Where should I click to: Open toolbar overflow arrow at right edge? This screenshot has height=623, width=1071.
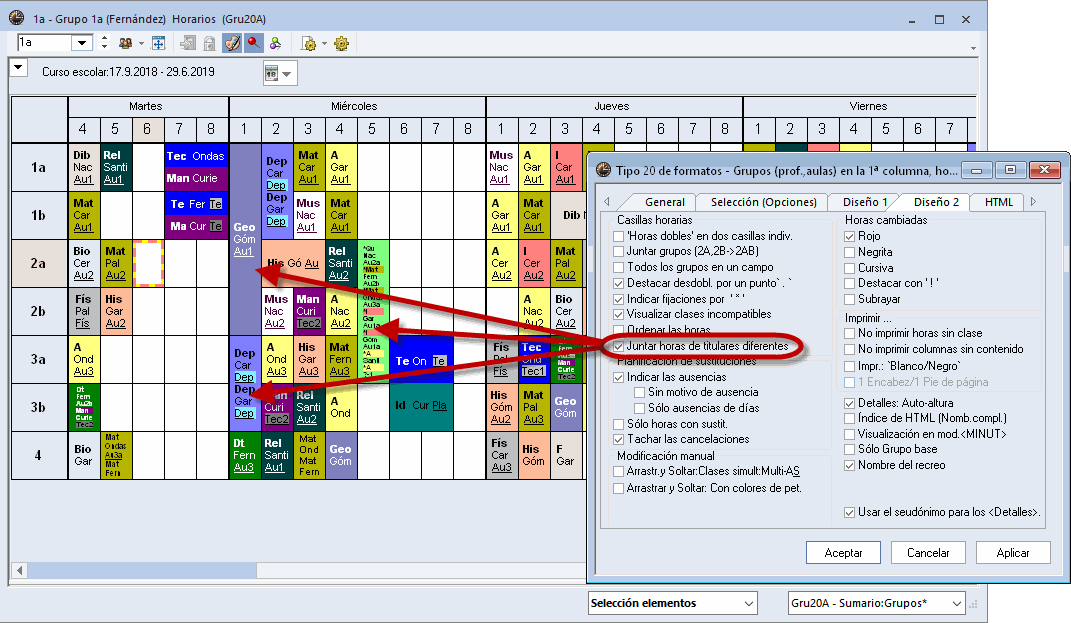(973, 49)
